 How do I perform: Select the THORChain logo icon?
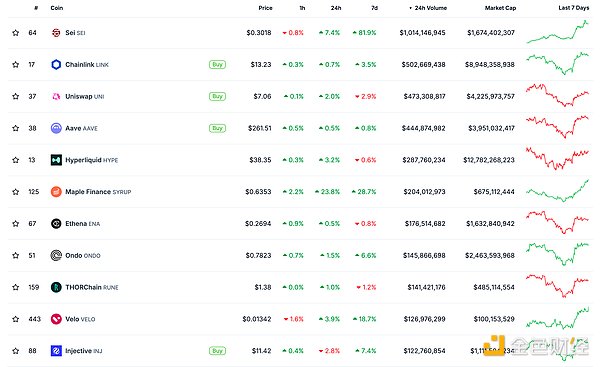point(56,287)
